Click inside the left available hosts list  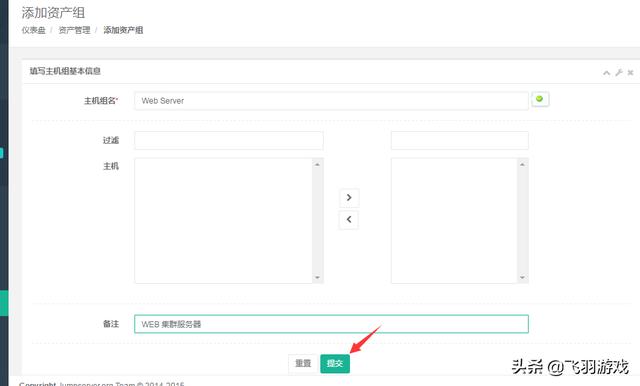pos(224,220)
